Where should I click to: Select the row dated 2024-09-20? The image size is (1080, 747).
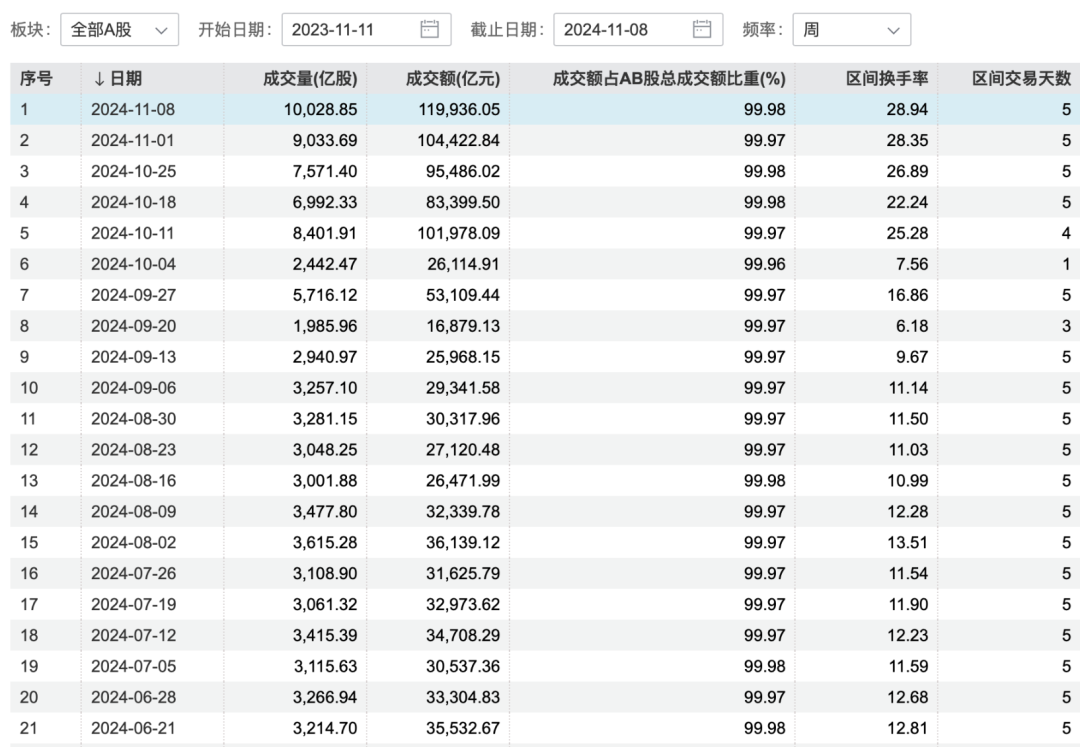(133, 326)
